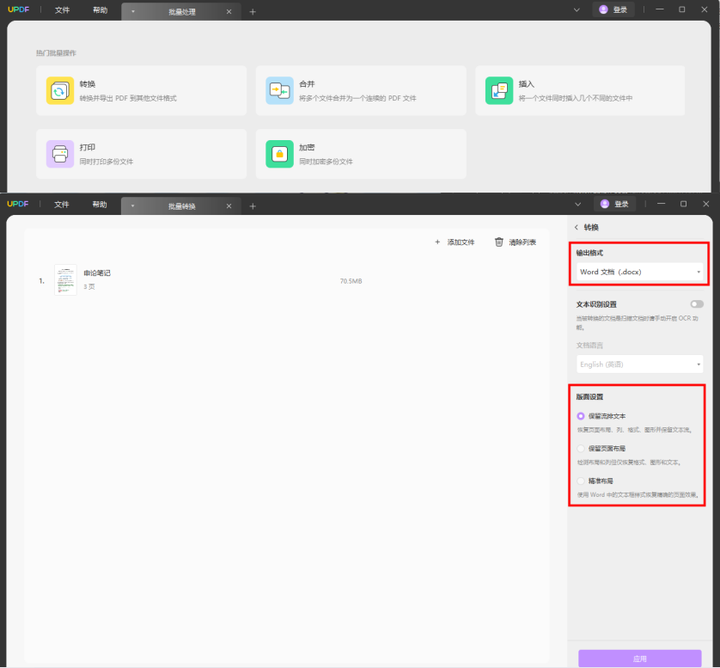The width and height of the screenshot is (720, 668).
Task: Minimize the upper UPDF window
Action: tap(660, 9)
